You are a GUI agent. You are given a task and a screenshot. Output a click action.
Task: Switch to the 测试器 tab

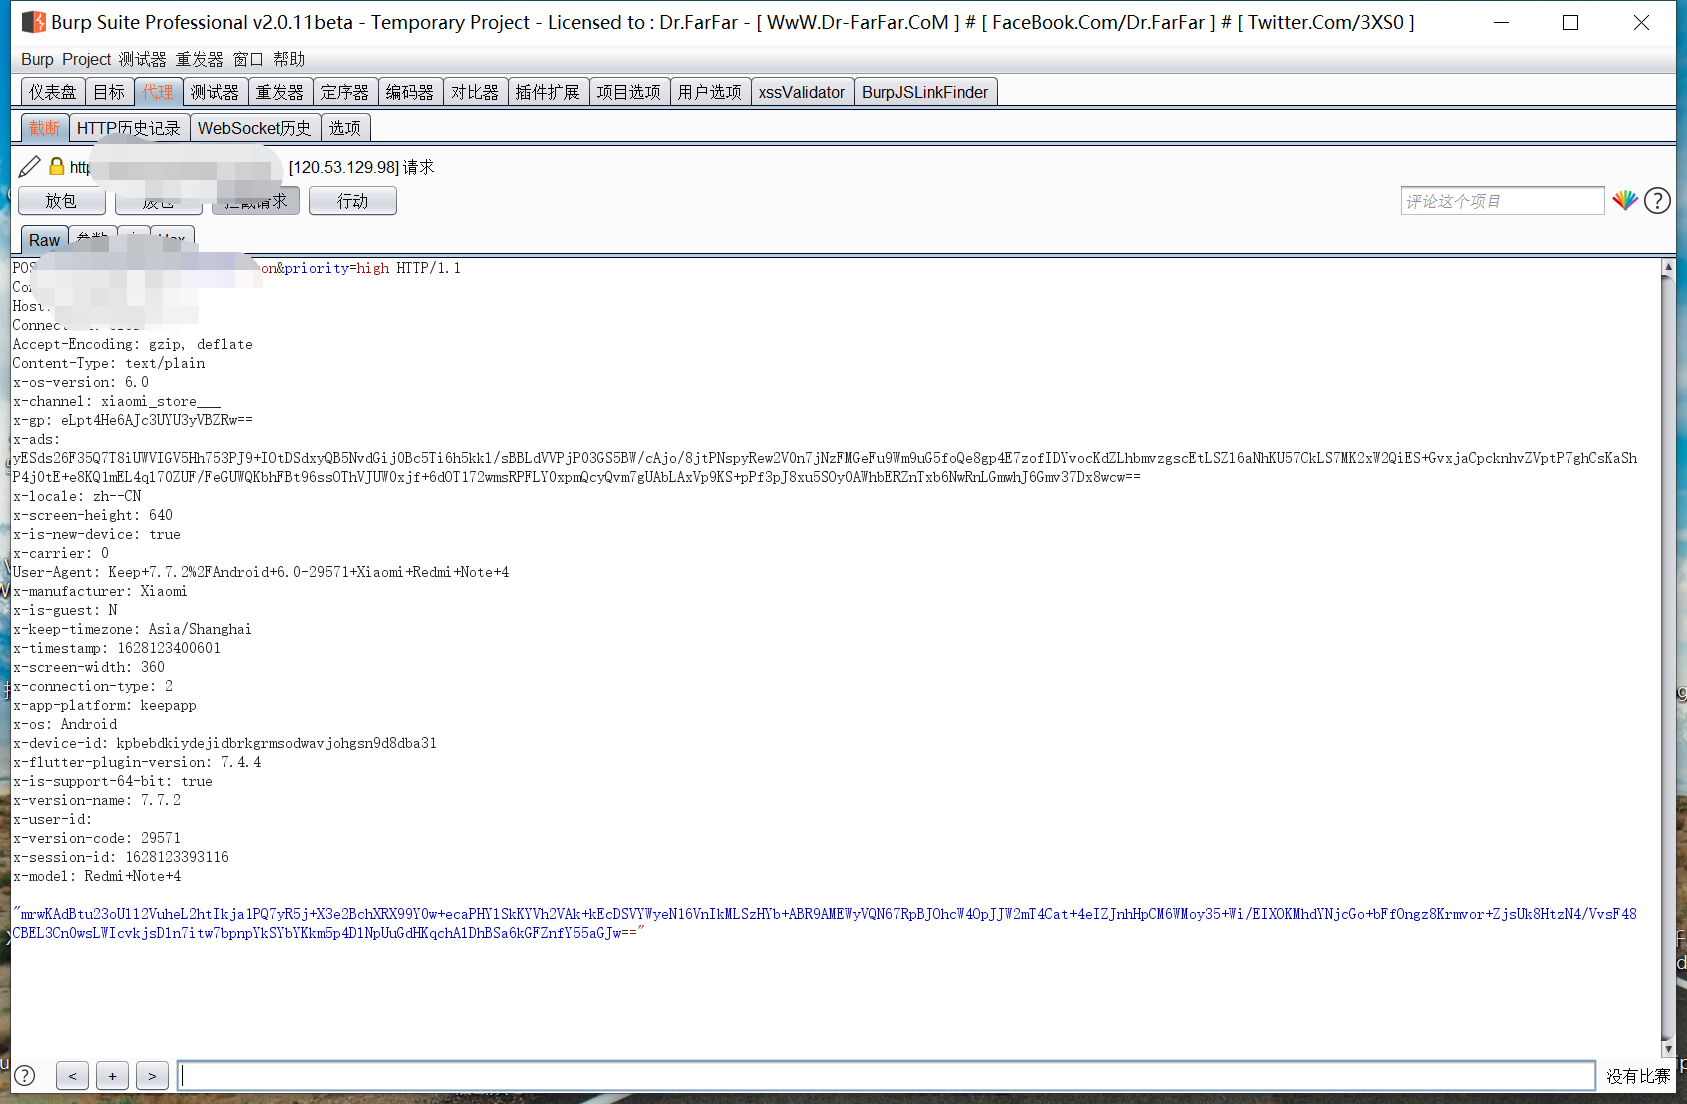[215, 92]
